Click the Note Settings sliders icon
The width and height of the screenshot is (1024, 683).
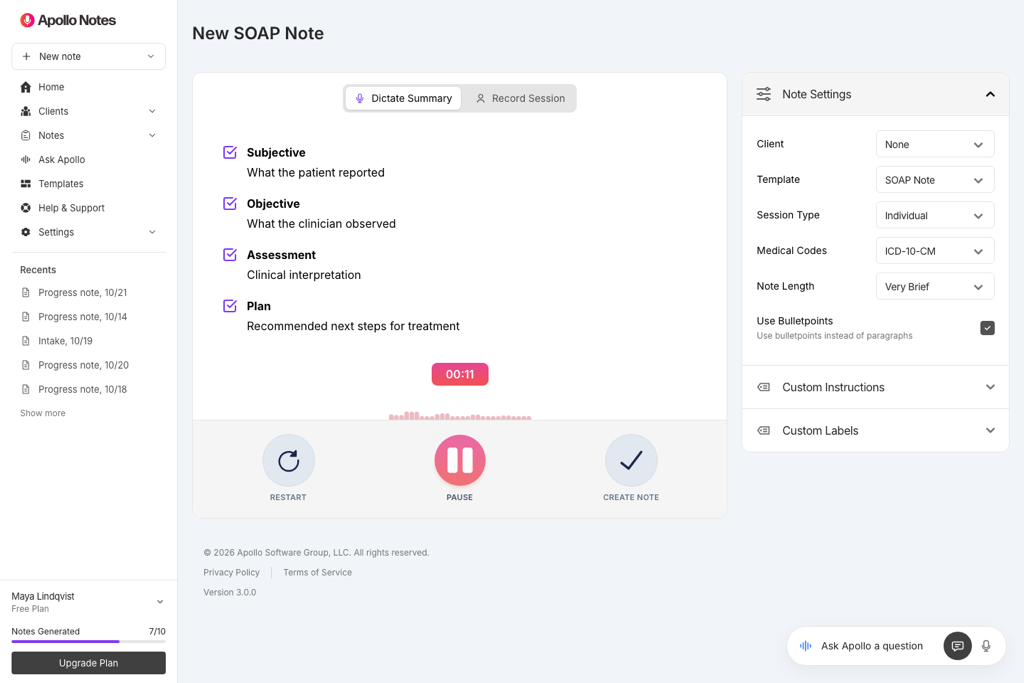[x=763, y=94]
